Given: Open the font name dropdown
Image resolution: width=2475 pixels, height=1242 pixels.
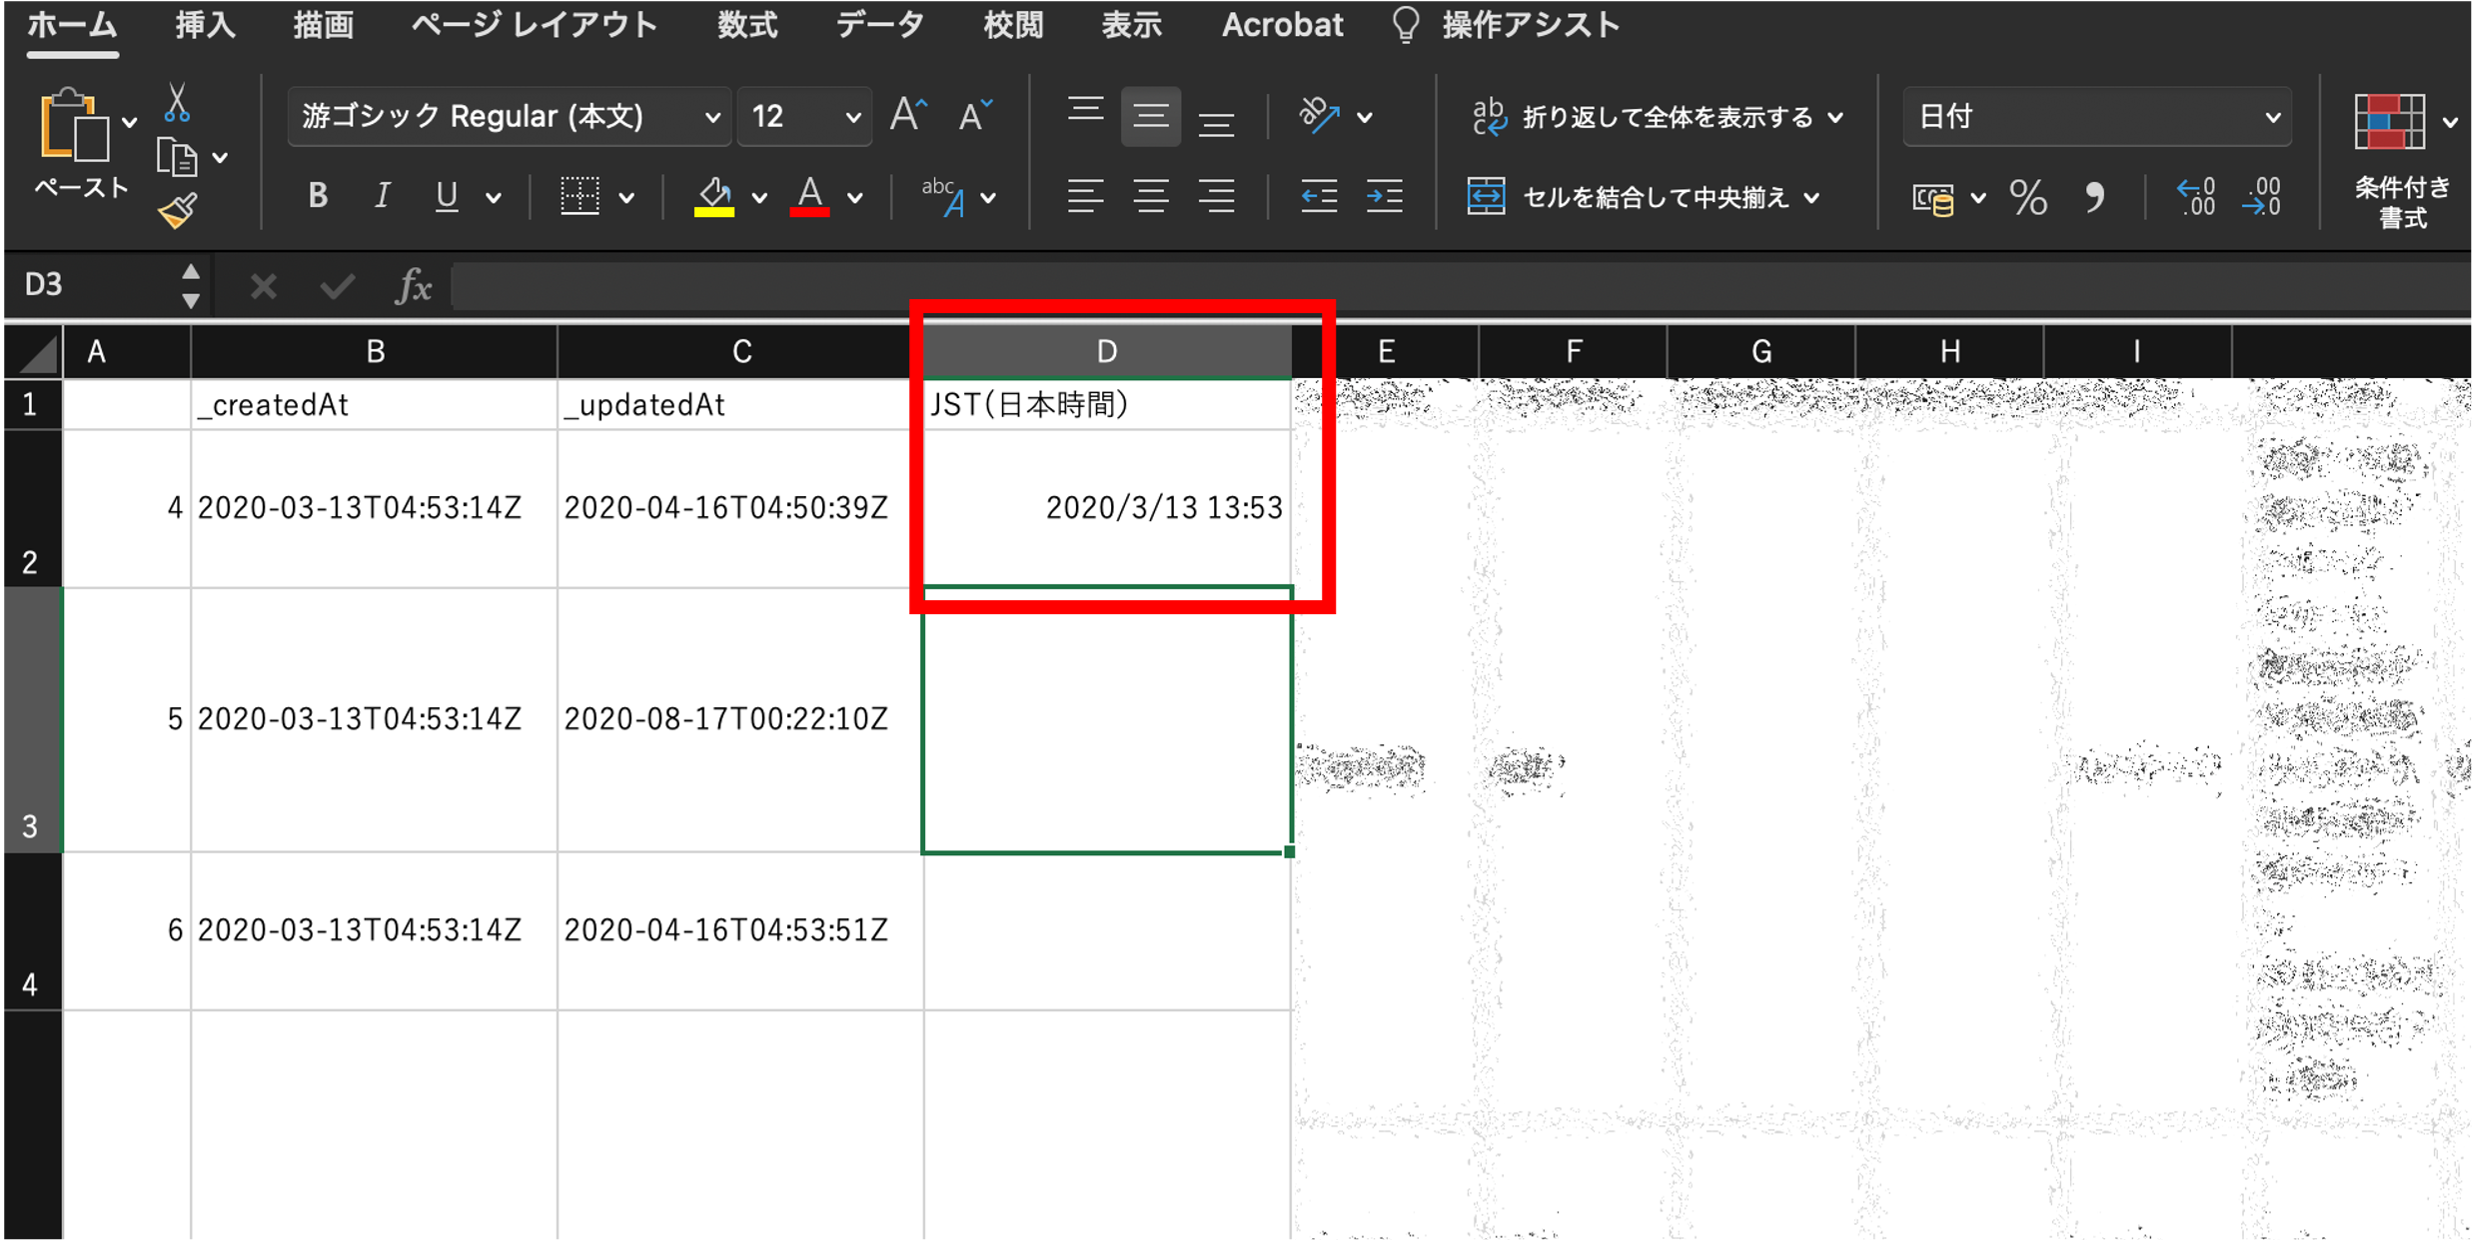Looking at the screenshot, I should pos(711,118).
